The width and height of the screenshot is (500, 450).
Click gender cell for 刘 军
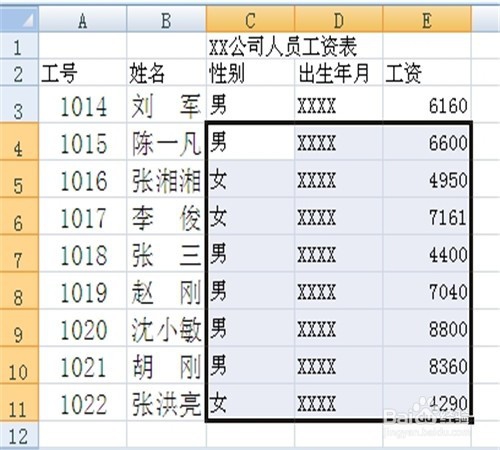click(x=250, y=104)
